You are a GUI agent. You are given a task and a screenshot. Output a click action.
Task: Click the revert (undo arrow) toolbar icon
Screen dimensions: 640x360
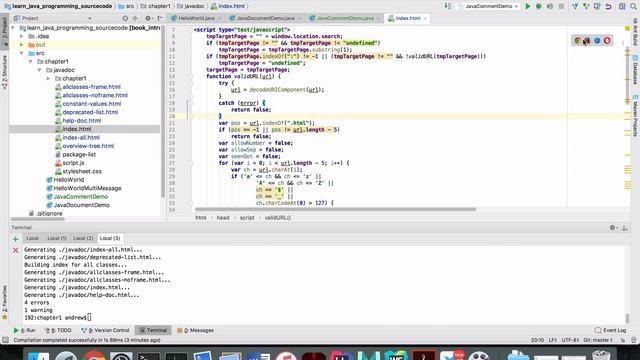point(609,6)
